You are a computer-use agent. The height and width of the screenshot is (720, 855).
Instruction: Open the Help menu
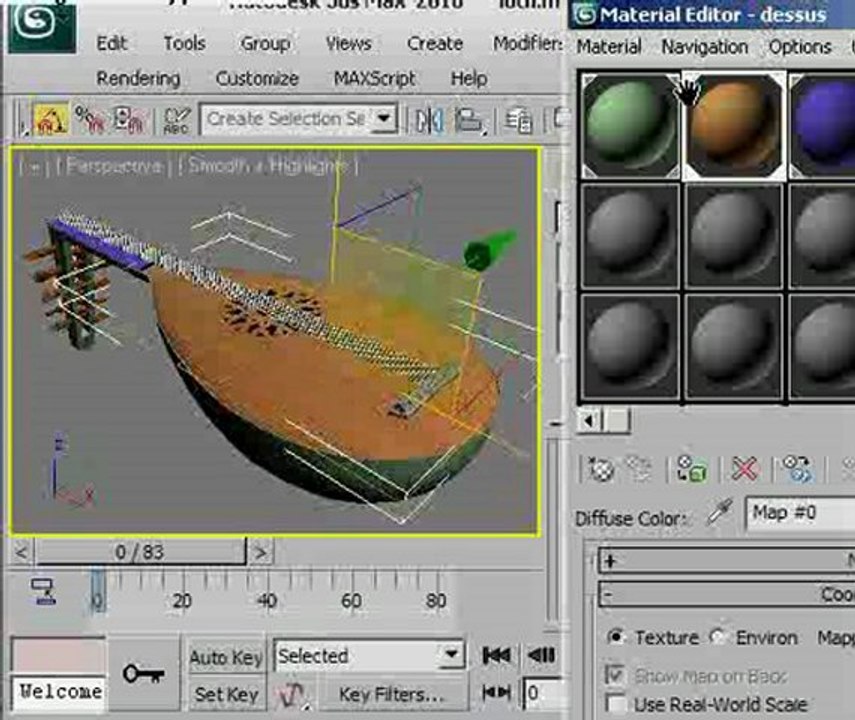(469, 79)
